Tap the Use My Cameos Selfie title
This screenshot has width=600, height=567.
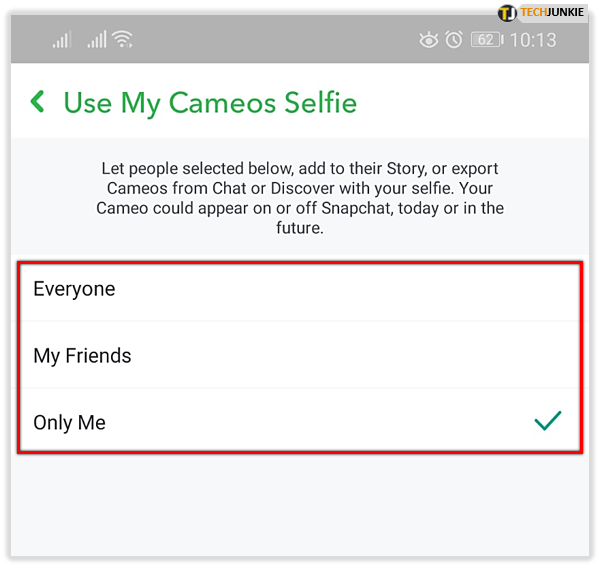click(210, 103)
